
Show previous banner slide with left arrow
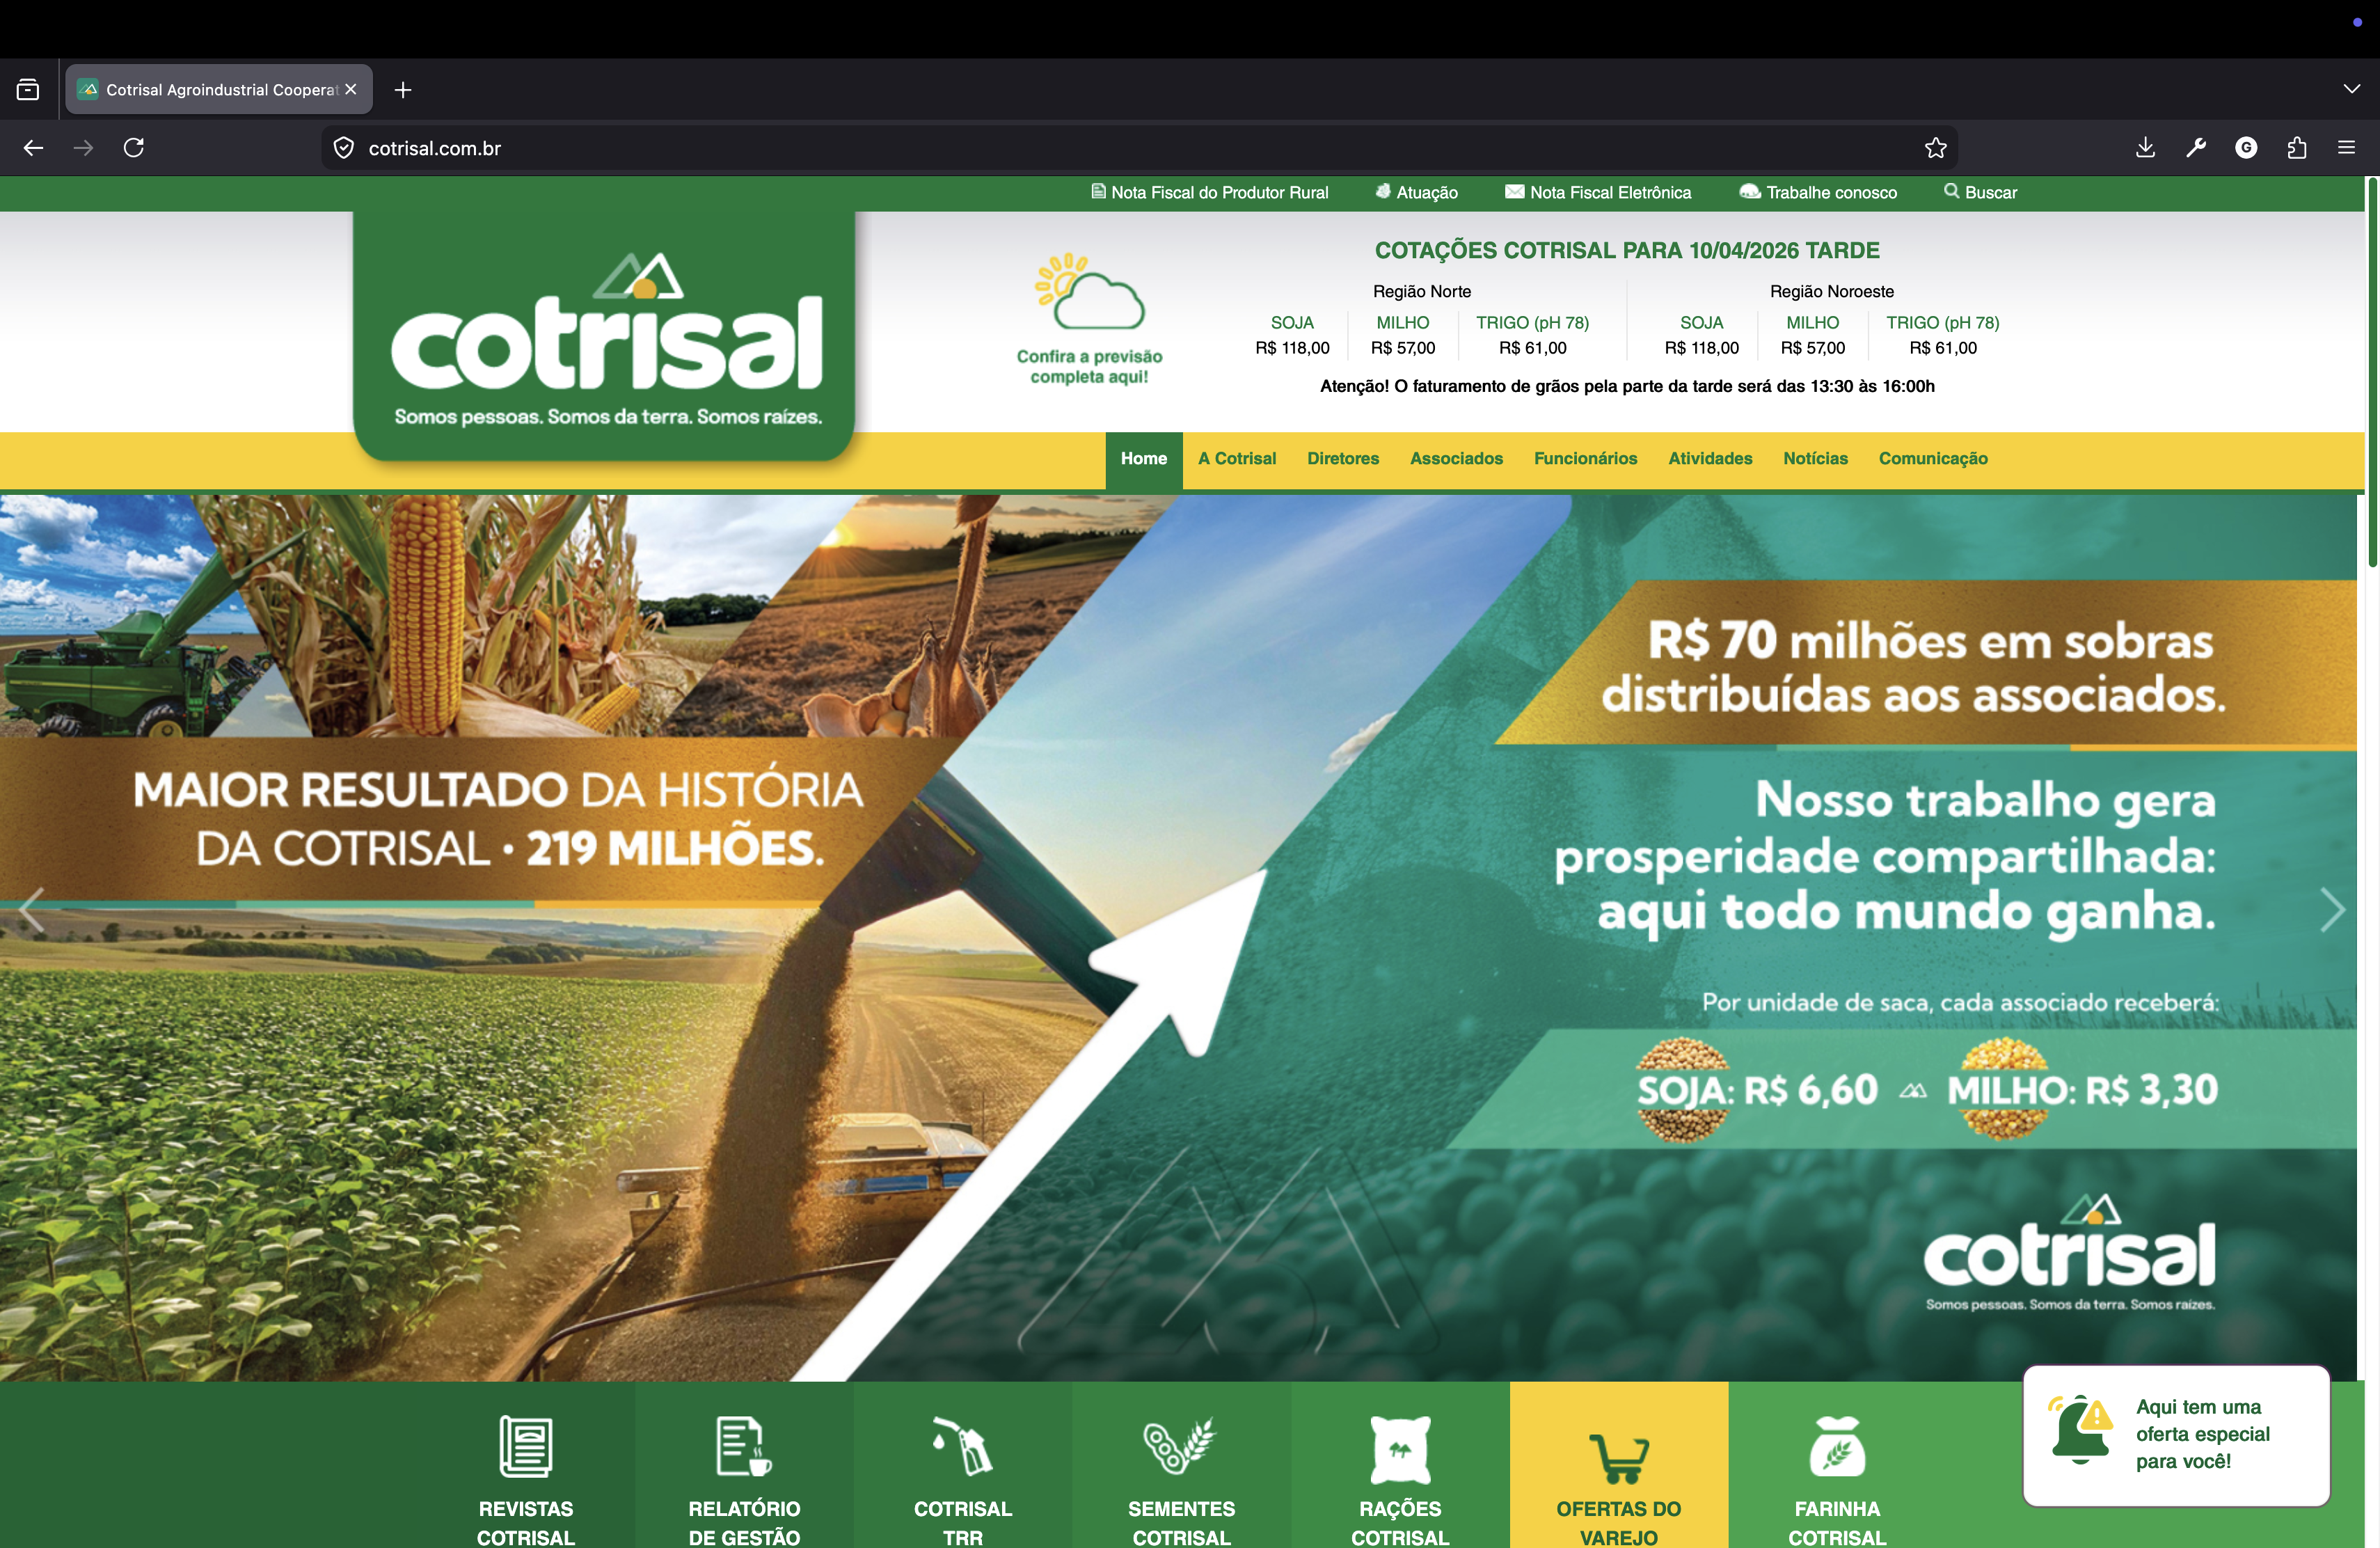pyautogui.click(x=31, y=910)
